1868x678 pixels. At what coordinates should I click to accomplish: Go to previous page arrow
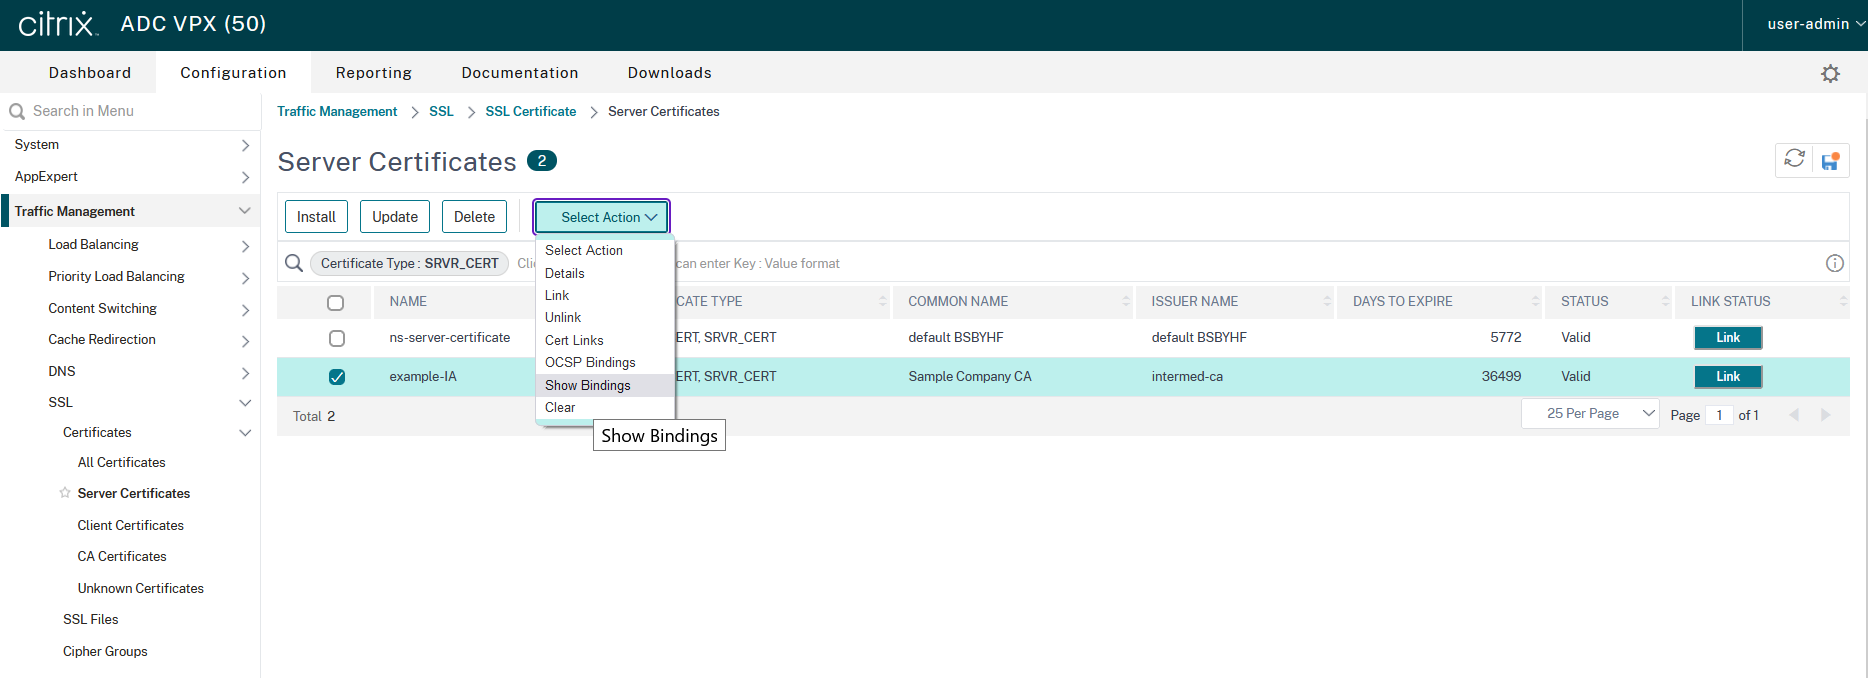1794,415
